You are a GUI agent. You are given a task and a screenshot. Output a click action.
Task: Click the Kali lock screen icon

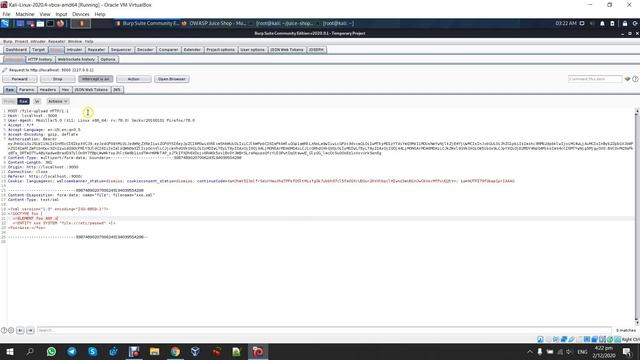pyautogui.click(x=624, y=24)
